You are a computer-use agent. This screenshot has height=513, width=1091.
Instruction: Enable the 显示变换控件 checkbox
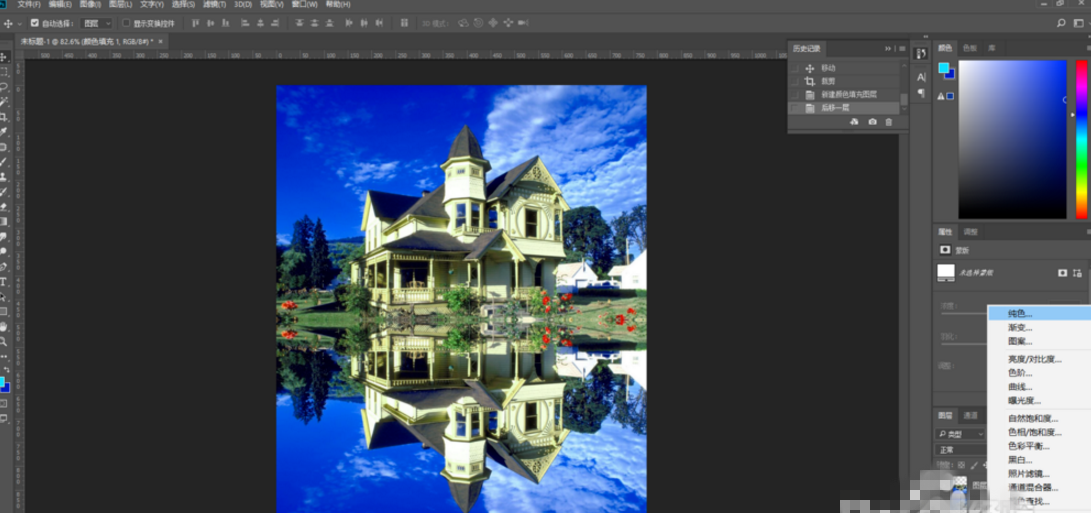(126, 23)
